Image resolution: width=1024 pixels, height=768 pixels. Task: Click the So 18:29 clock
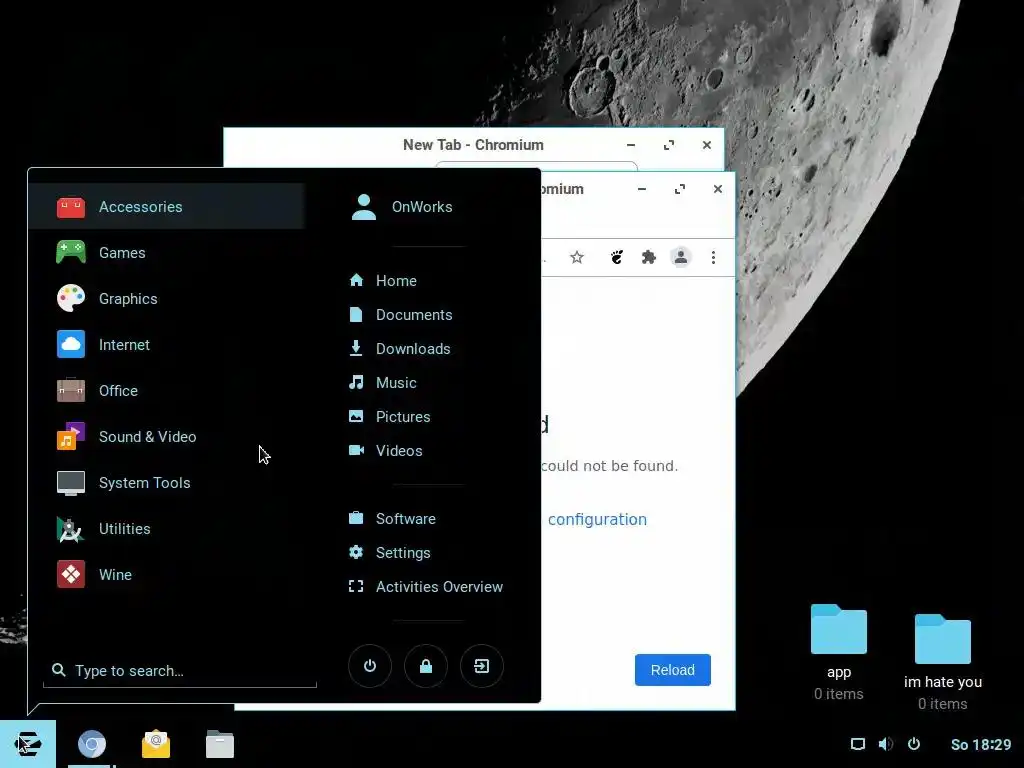click(x=981, y=744)
